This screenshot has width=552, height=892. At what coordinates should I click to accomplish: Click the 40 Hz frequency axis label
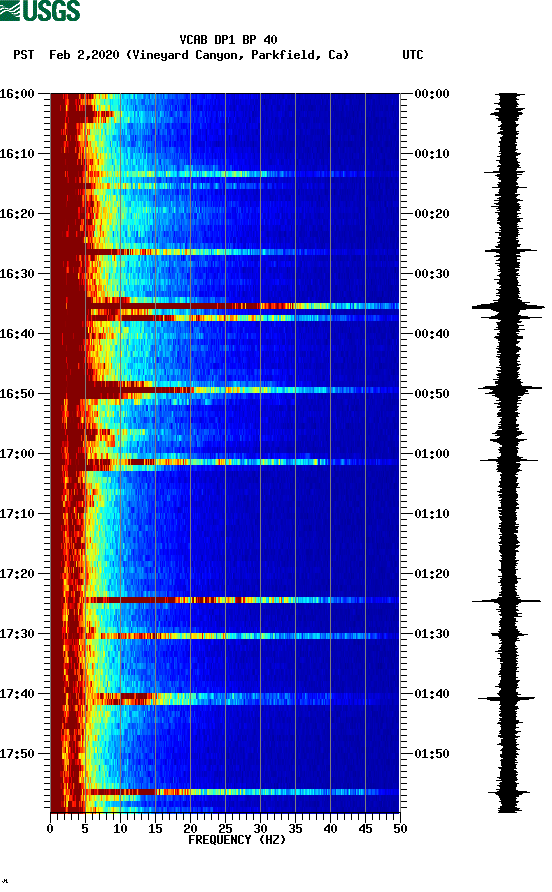330,828
